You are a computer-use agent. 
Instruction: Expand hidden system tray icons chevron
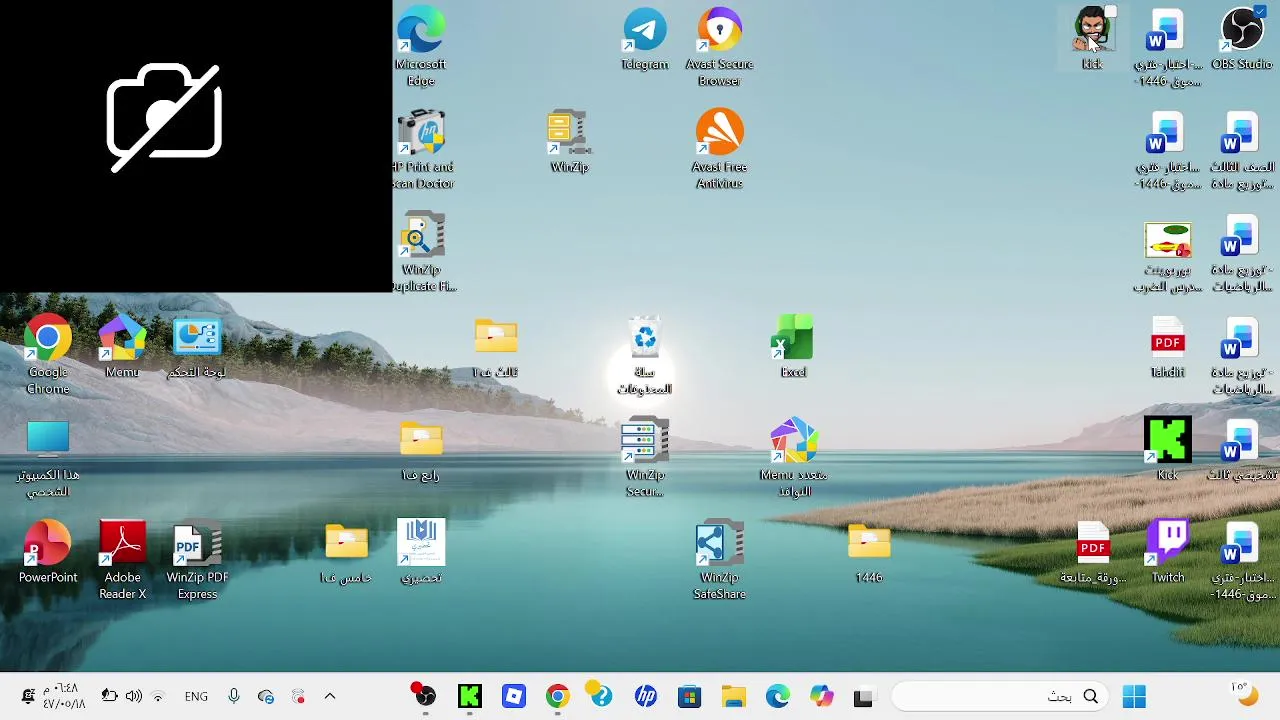330,696
